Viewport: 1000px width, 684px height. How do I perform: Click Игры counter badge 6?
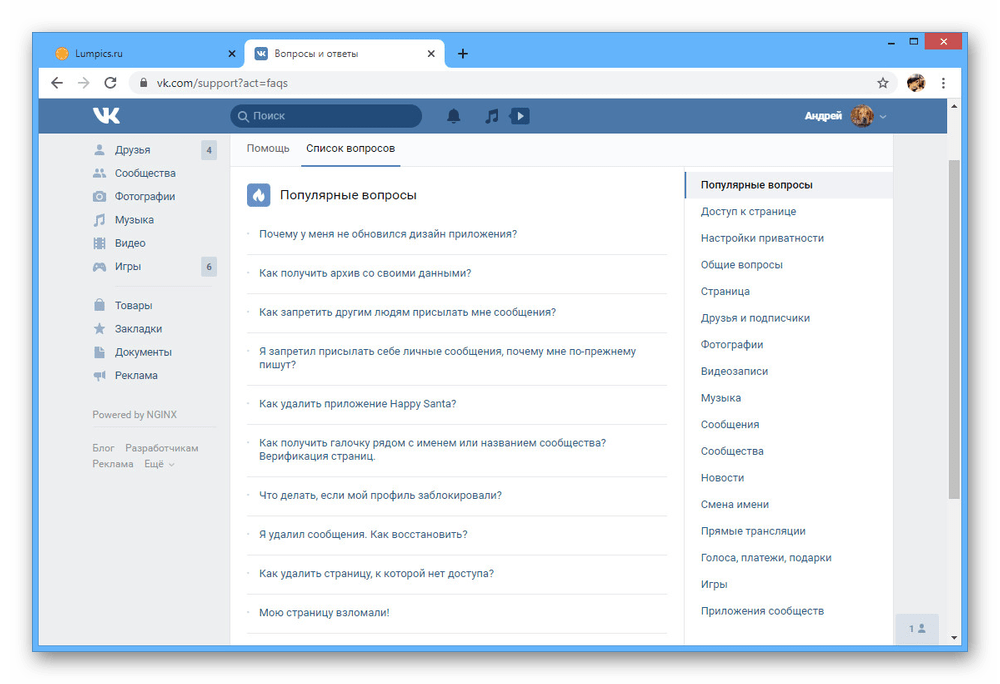(209, 267)
